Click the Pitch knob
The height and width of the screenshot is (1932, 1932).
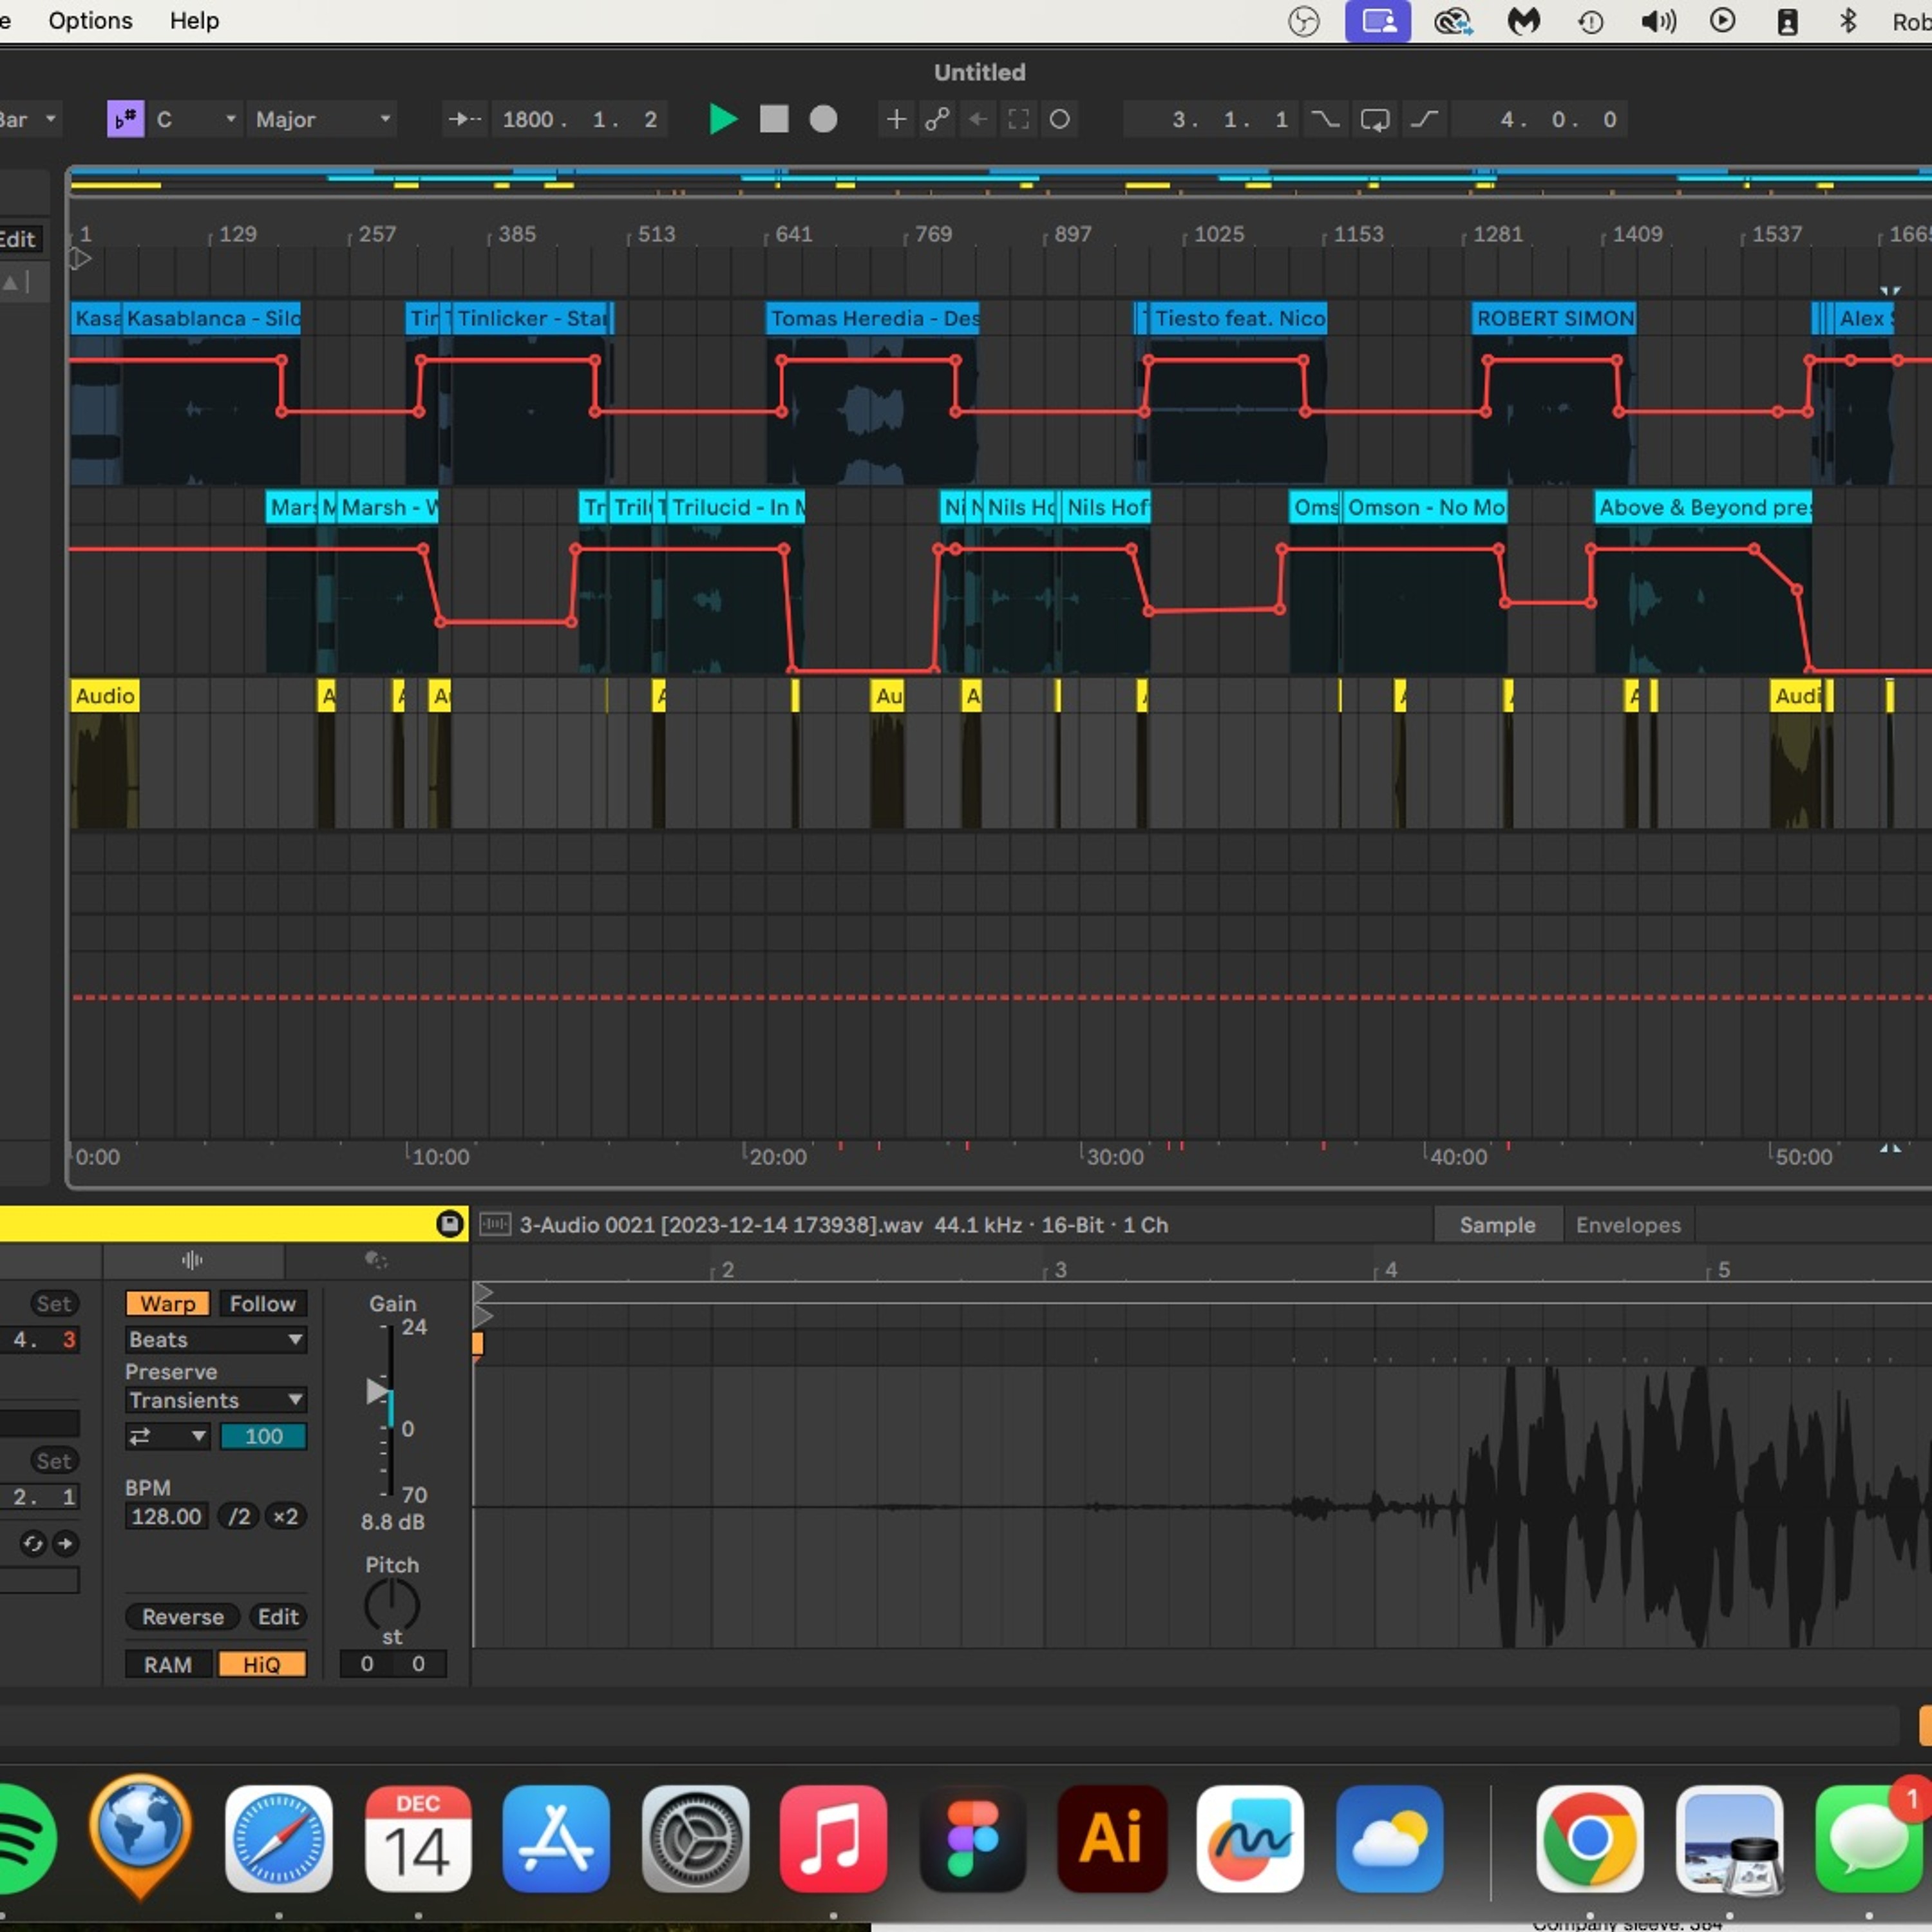click(x=392, y=1605)
